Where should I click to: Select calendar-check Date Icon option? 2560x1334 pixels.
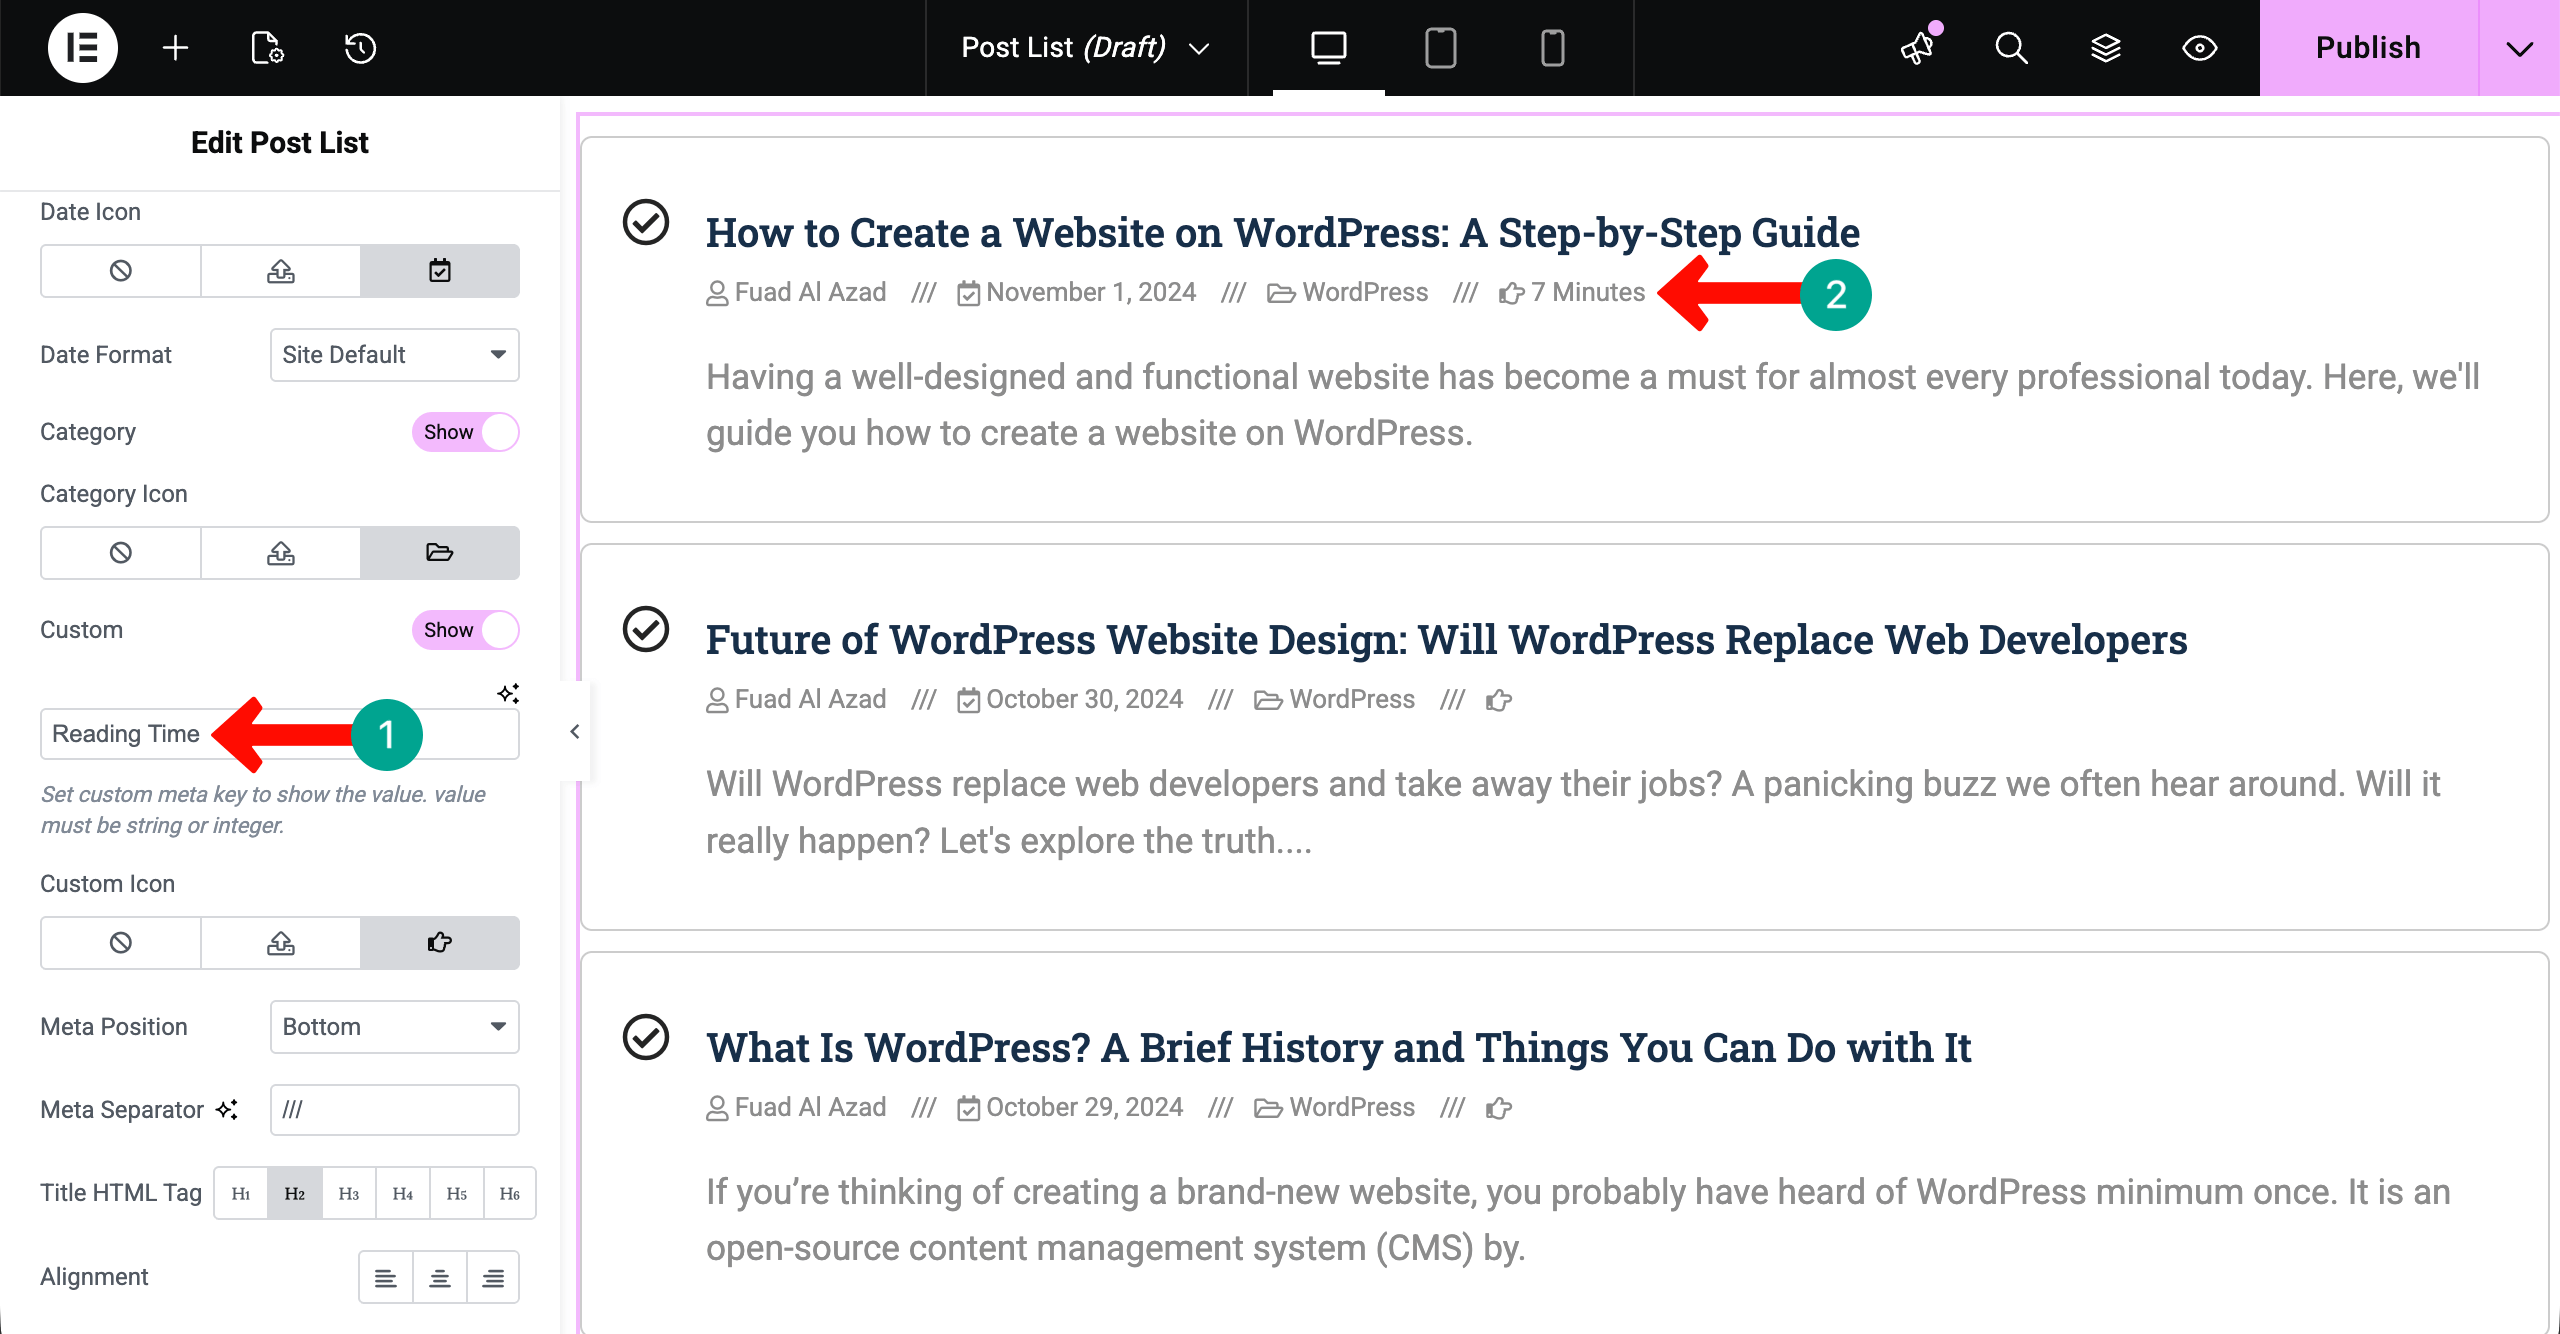[x=439, y=271]
